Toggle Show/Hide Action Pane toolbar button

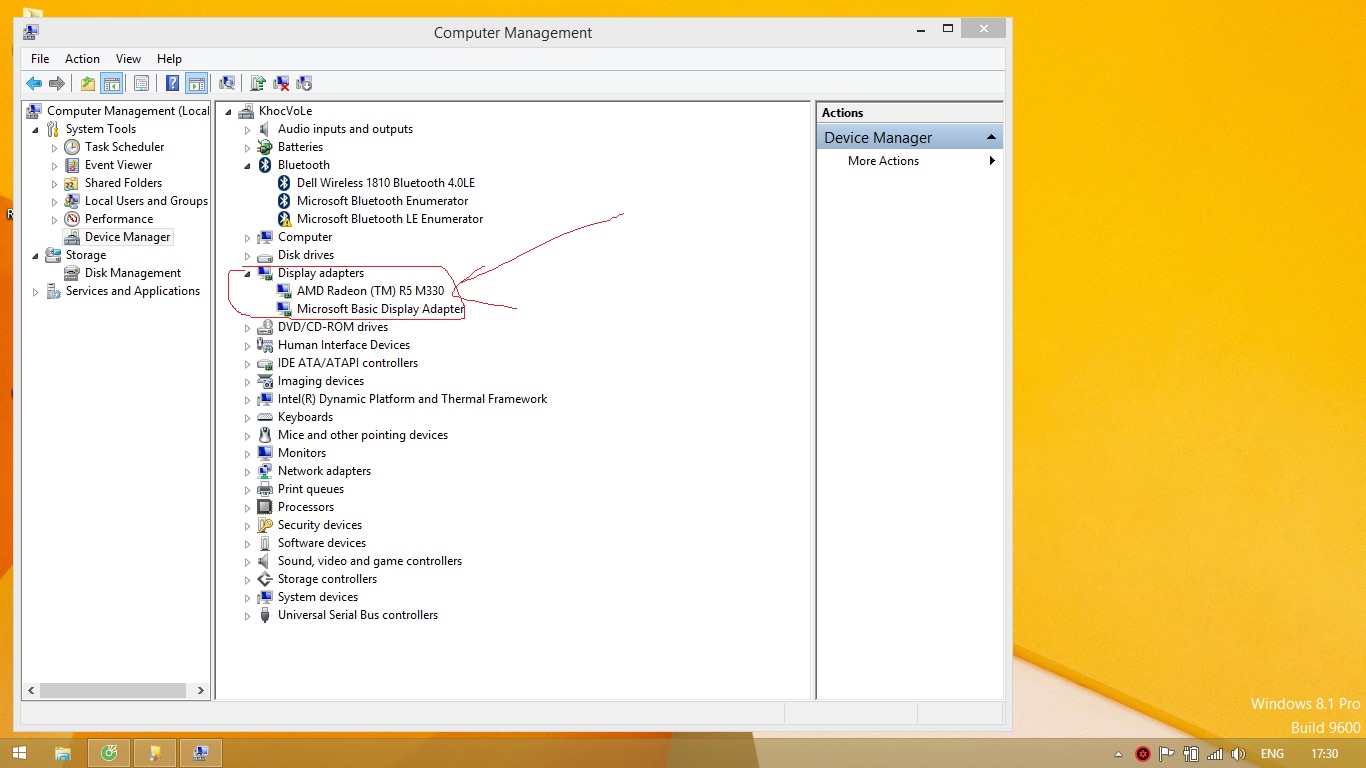196,84
